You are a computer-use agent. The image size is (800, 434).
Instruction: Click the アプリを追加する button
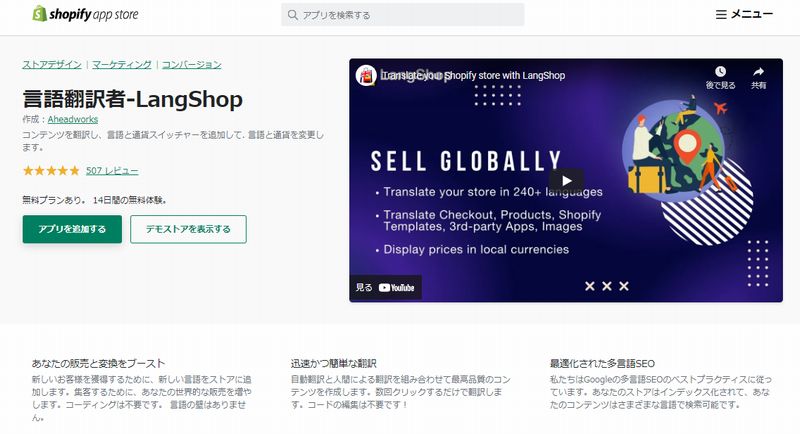pyautogui.click(x=72, y=229)
